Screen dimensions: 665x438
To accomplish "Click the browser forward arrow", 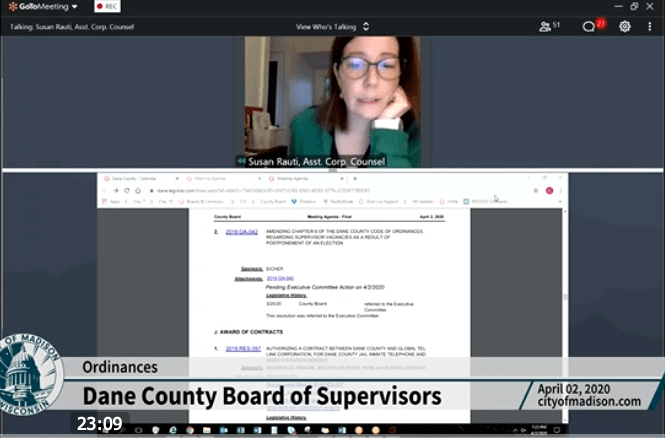I will click(115, 191).
